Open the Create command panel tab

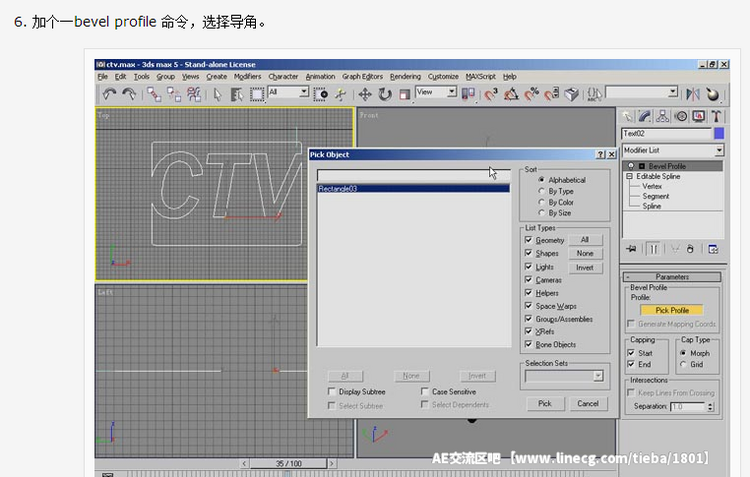(627, 116)
